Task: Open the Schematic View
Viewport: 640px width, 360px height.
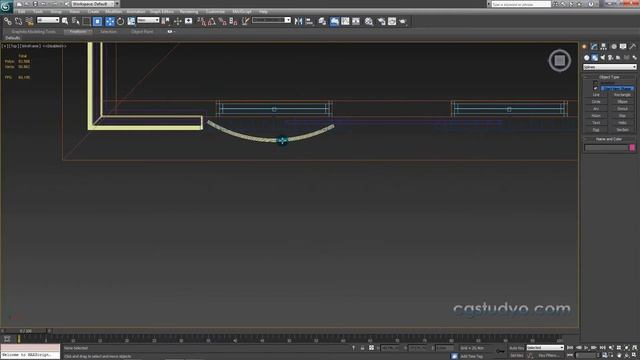Action: tap(356, 21)
